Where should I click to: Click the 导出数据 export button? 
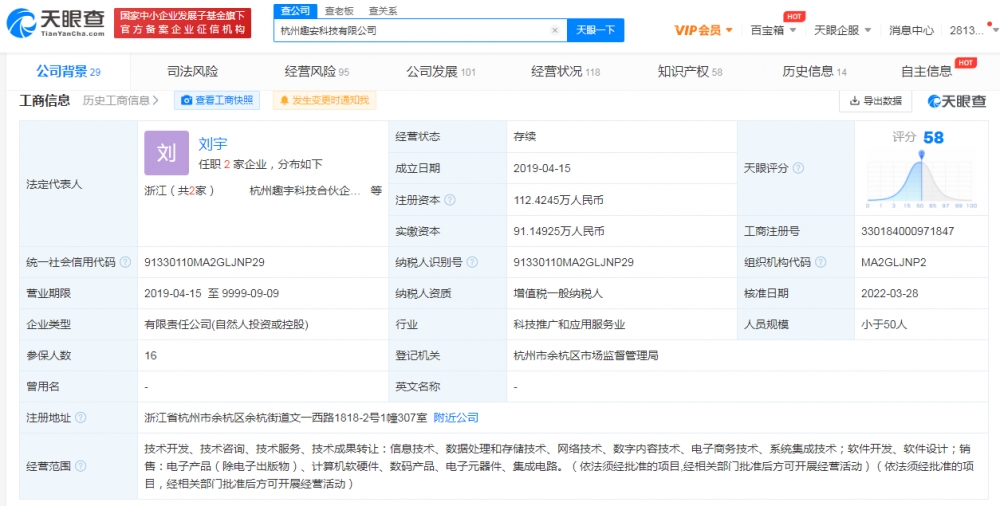pos(875,101)
